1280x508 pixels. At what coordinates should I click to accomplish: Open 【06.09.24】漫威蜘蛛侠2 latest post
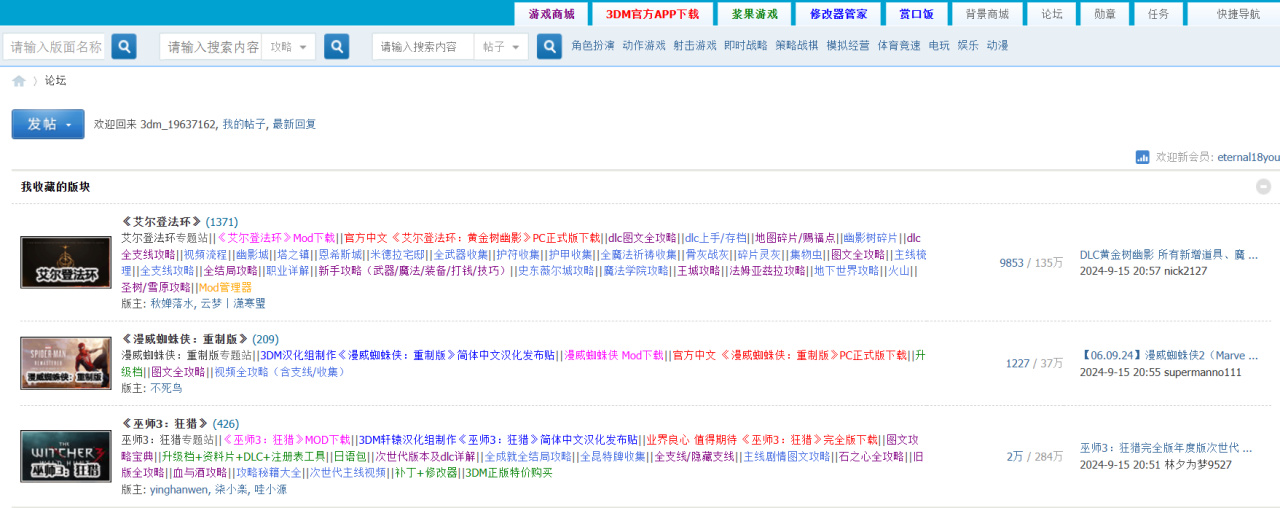1169,355
